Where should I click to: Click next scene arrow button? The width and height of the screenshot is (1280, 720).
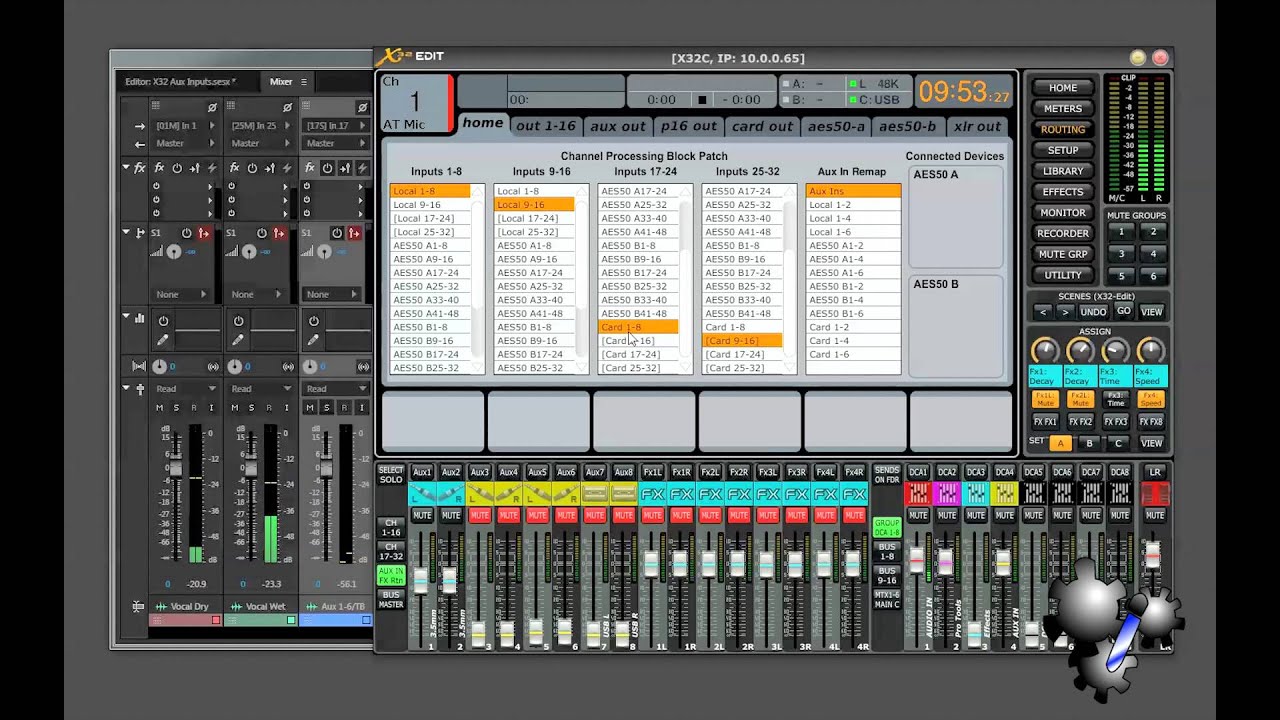coord(1065,312)
